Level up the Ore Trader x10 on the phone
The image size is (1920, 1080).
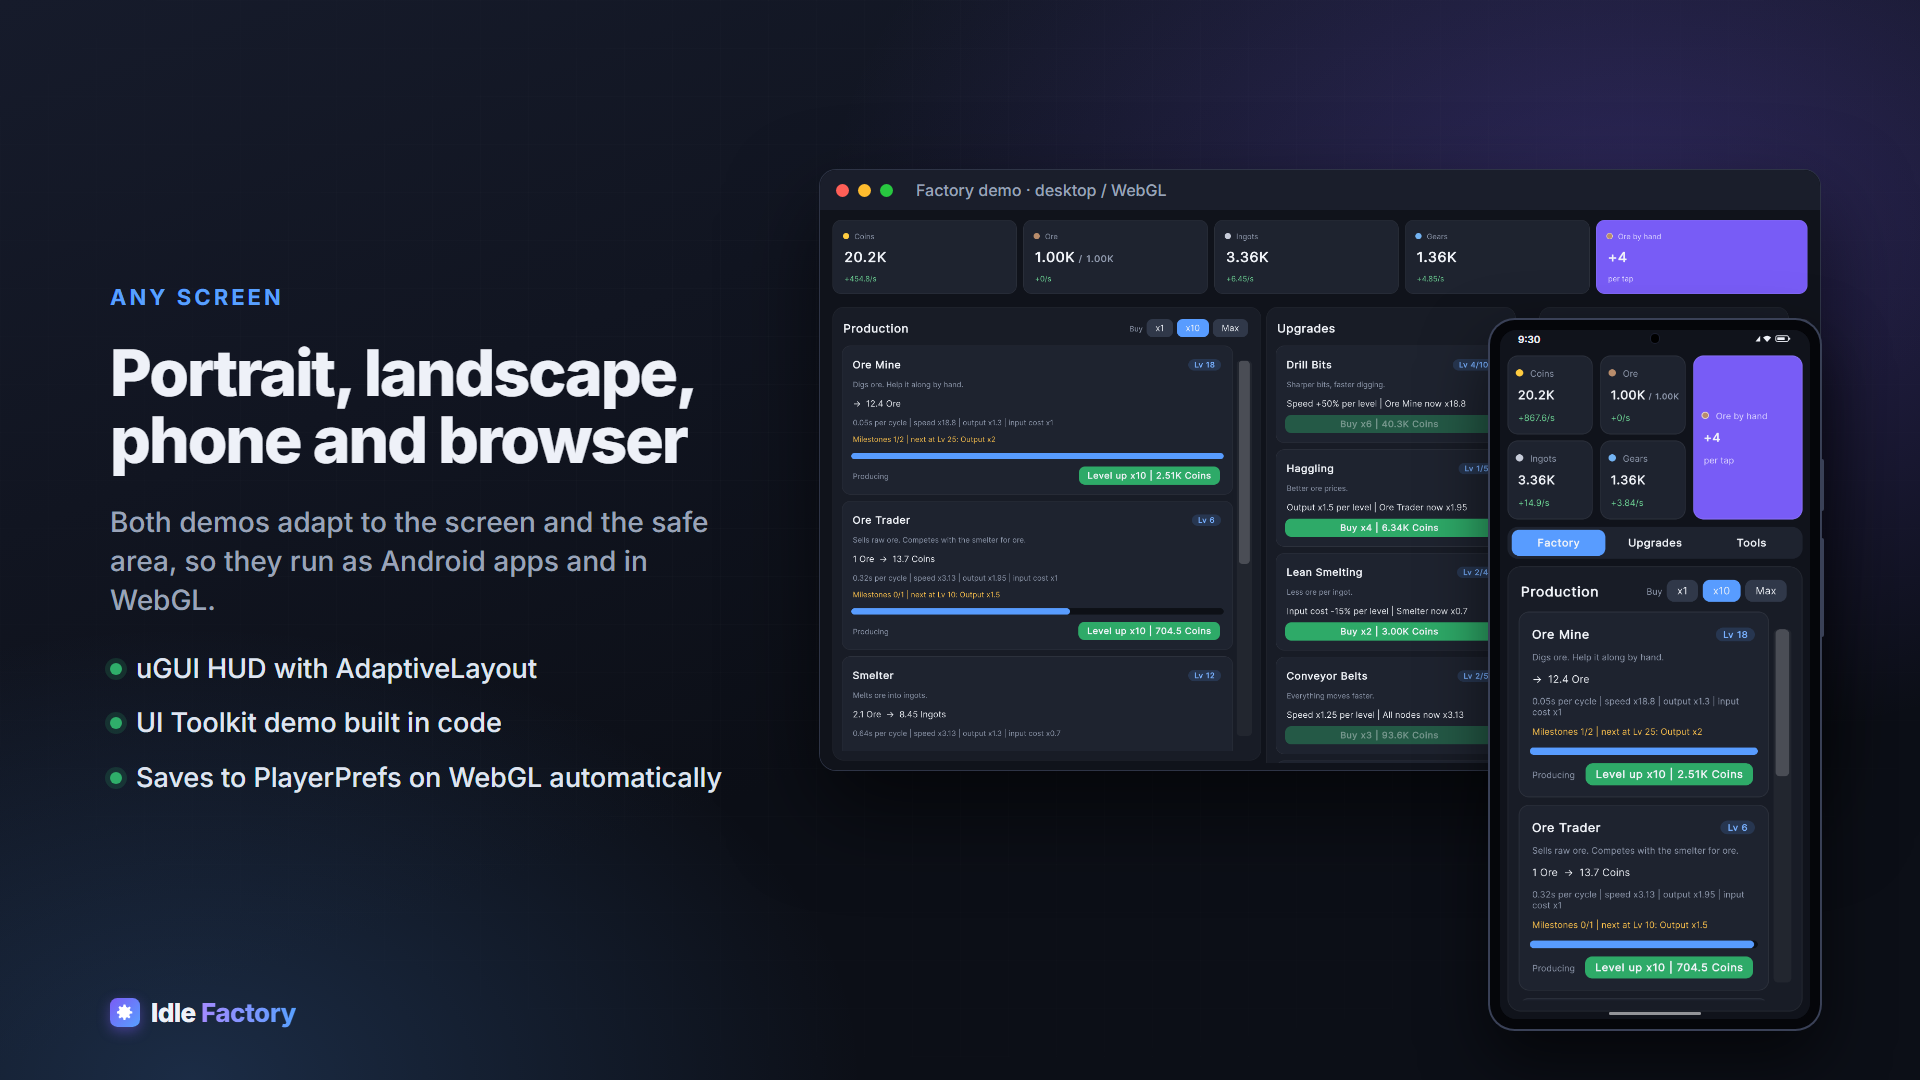point(1669,967)
